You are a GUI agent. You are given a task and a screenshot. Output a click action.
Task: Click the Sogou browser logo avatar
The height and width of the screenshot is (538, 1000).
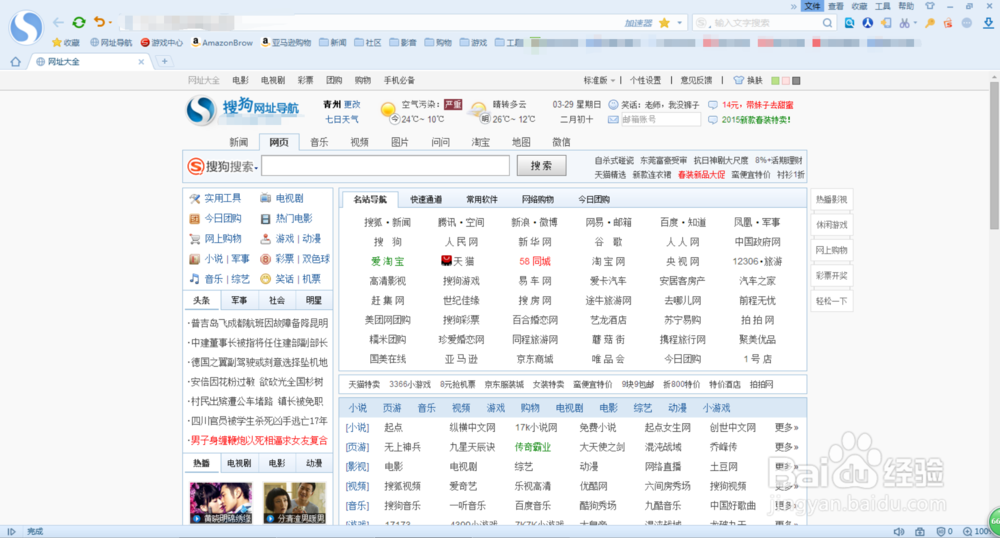(26, 27)
